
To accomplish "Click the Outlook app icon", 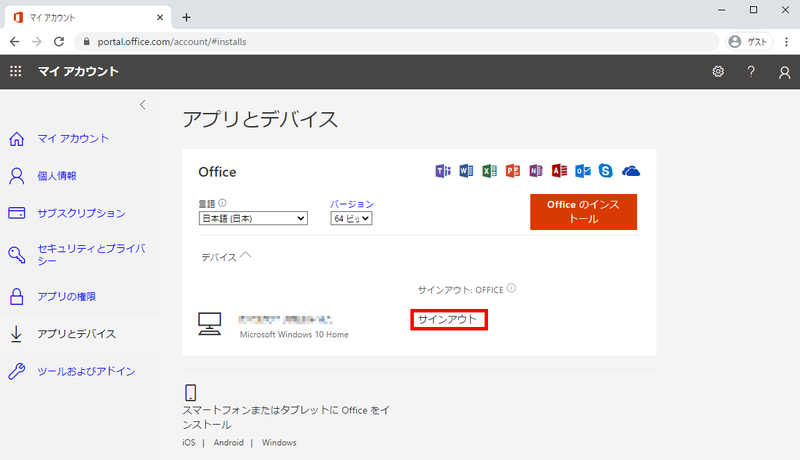I will coord(583,171).
